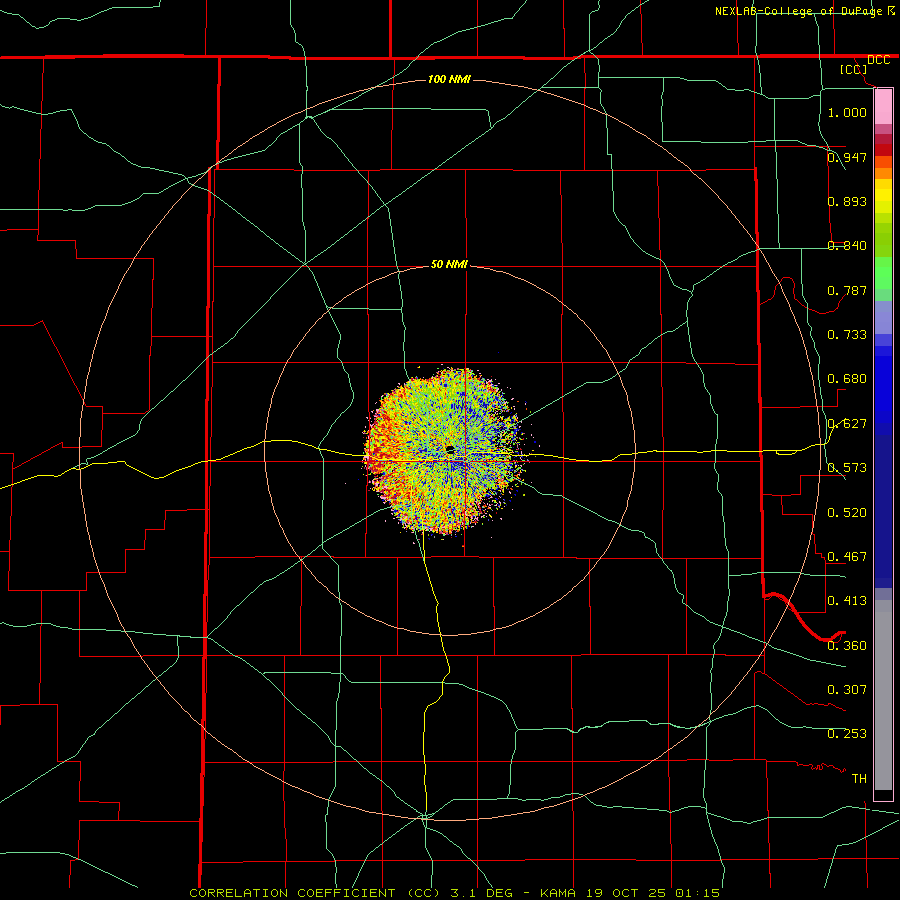
Task: Click the 0.787 legend value
Action: click(847, 290)
